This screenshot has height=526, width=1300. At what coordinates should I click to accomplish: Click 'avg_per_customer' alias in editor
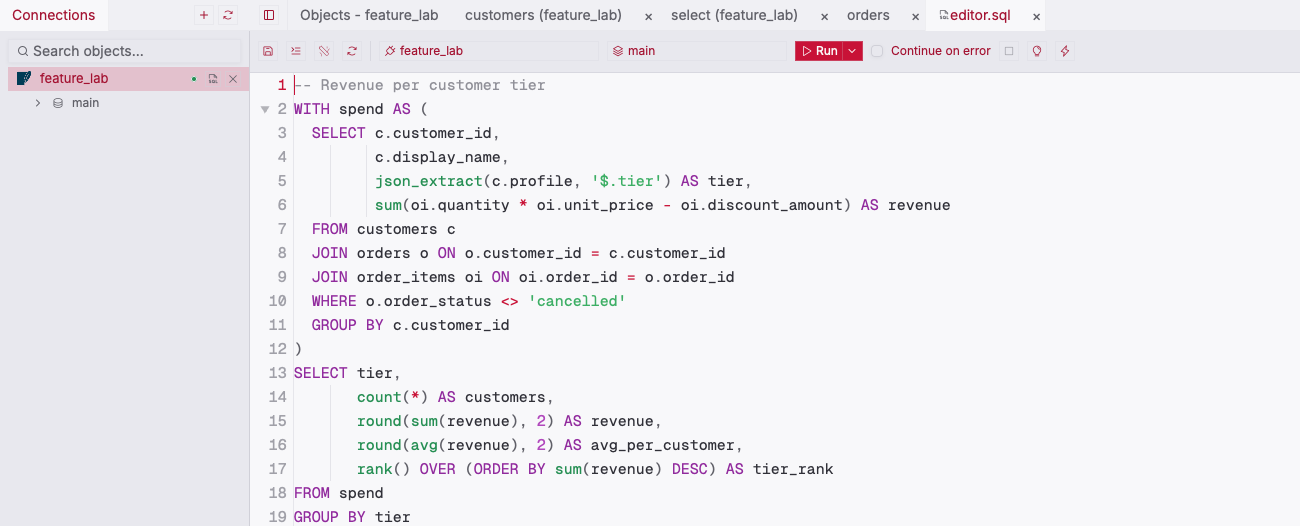coord(663,445)
